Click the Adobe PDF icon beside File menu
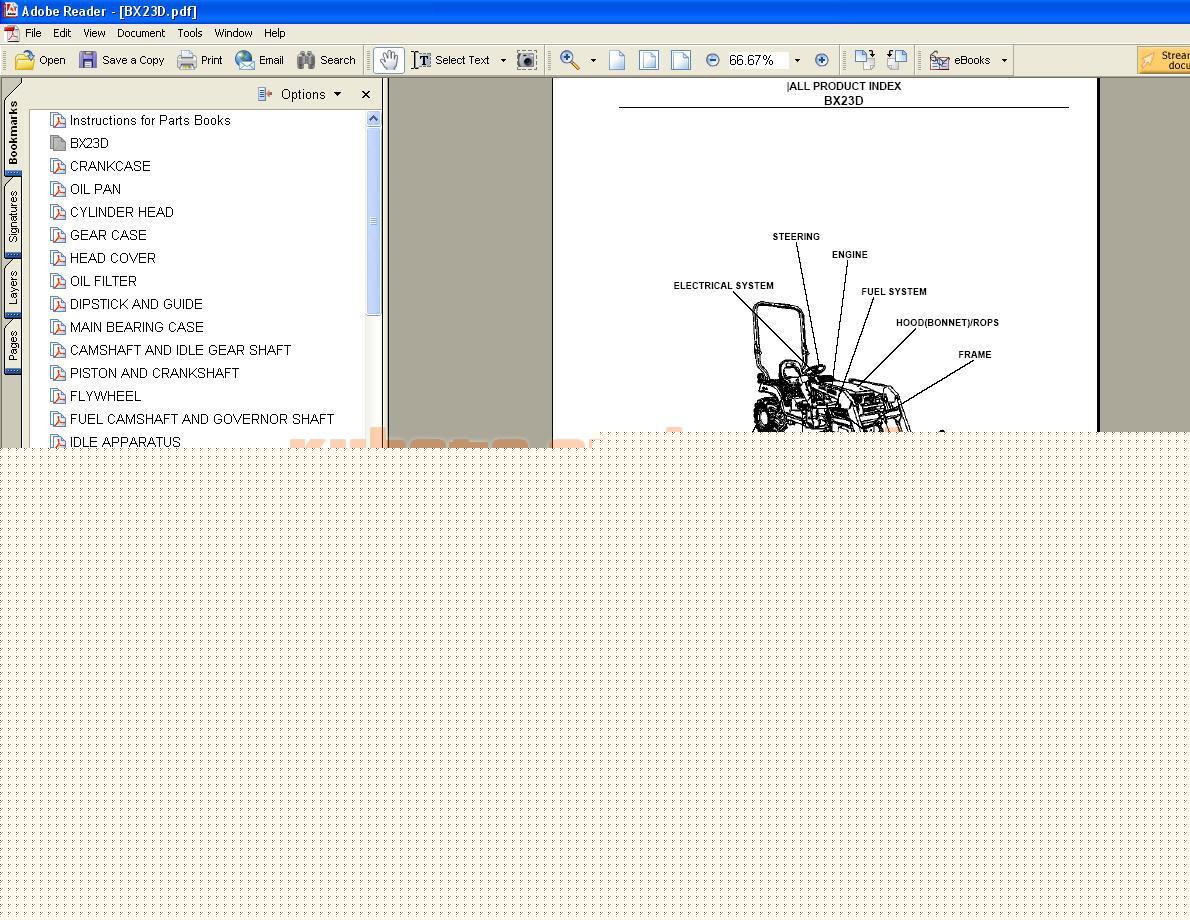Screen dimensions: 1190x920 [x=11, y=33]
